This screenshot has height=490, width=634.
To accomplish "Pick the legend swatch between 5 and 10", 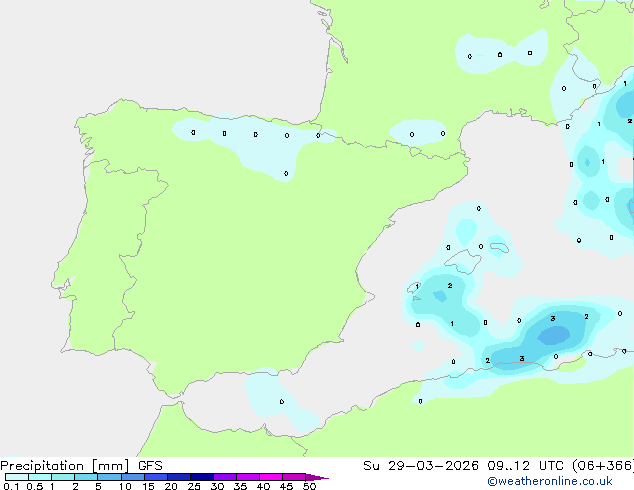I will tap(109, 477).
